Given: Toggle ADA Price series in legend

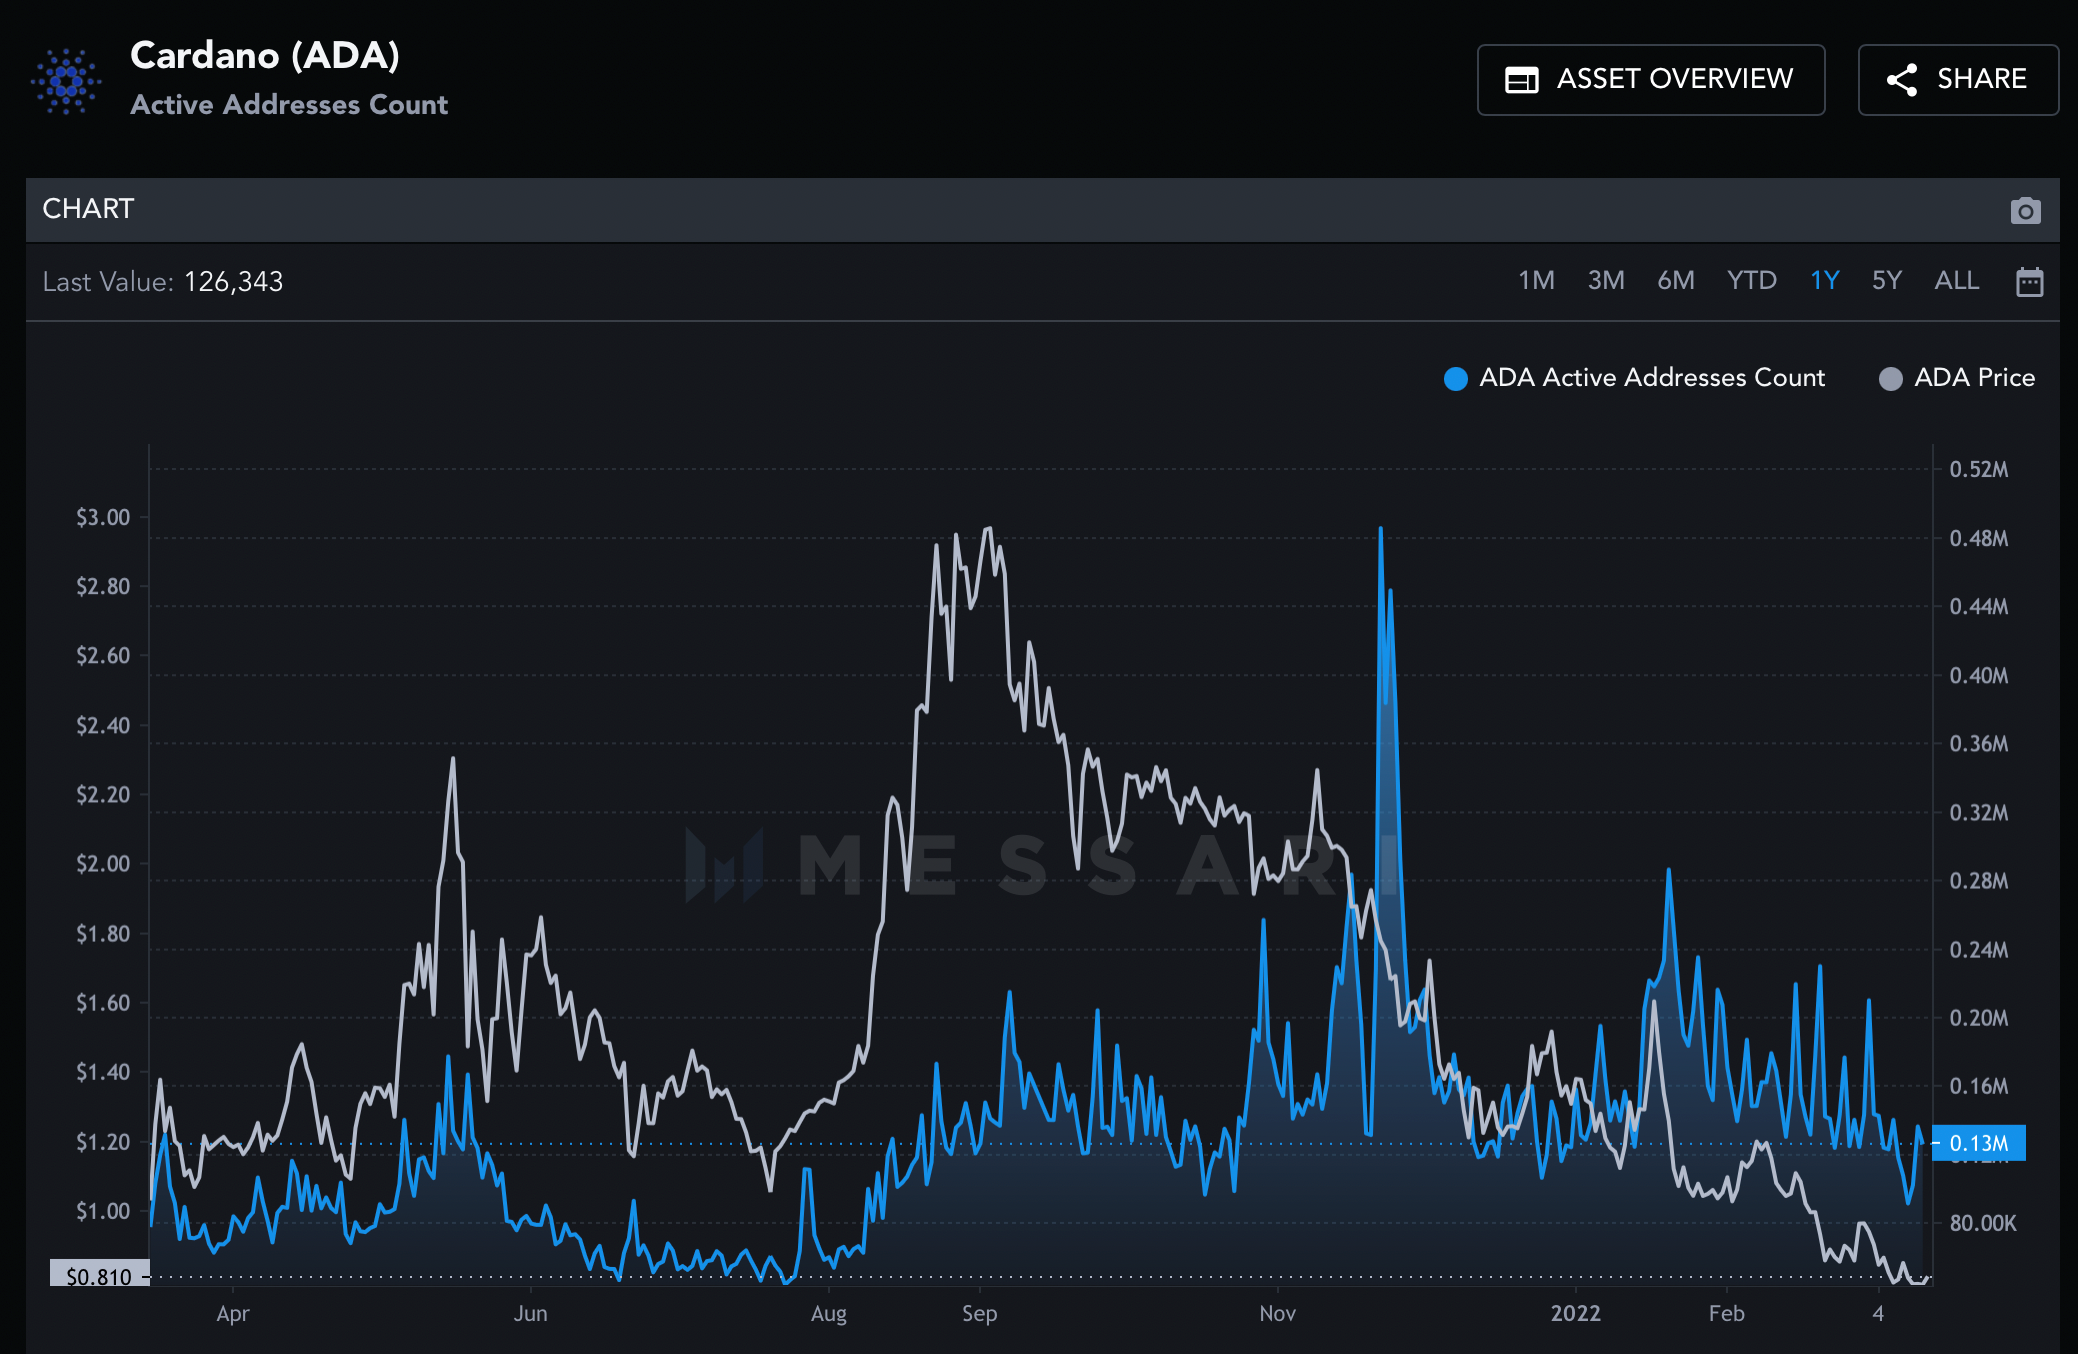Looking at the screenshot, I should tap(1957, 378).
